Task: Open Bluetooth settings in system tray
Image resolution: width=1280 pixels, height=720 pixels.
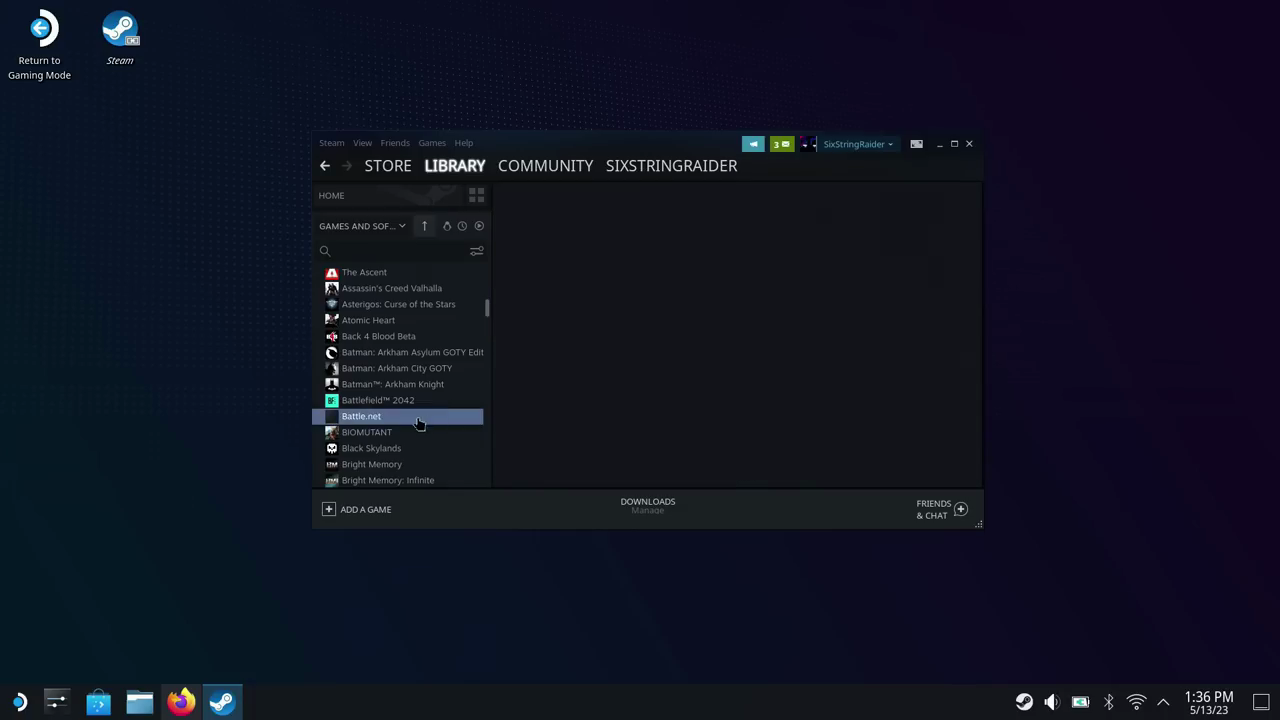Action: [1108, 702]
